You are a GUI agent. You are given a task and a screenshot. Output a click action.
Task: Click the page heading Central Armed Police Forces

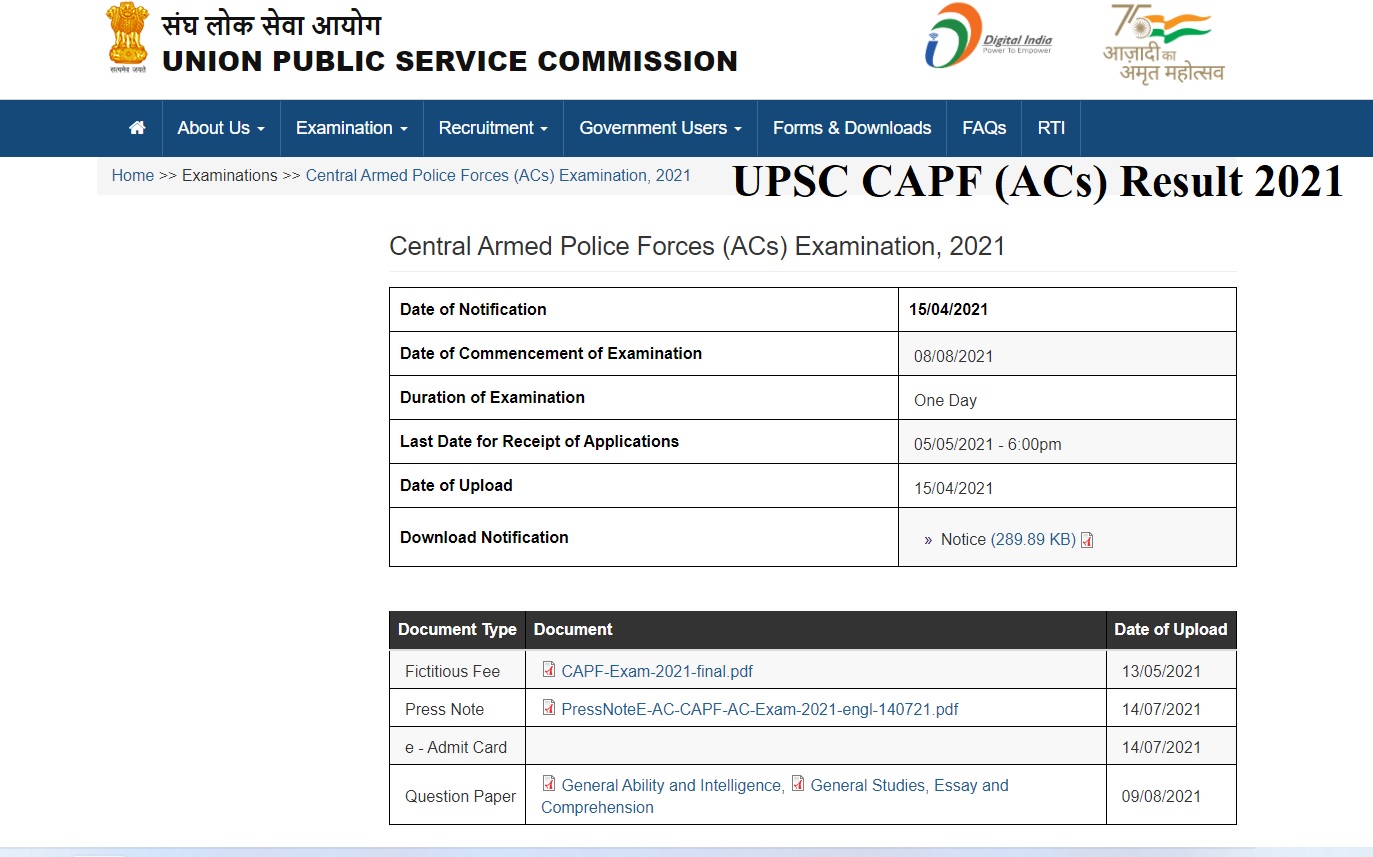click(697, 246)
